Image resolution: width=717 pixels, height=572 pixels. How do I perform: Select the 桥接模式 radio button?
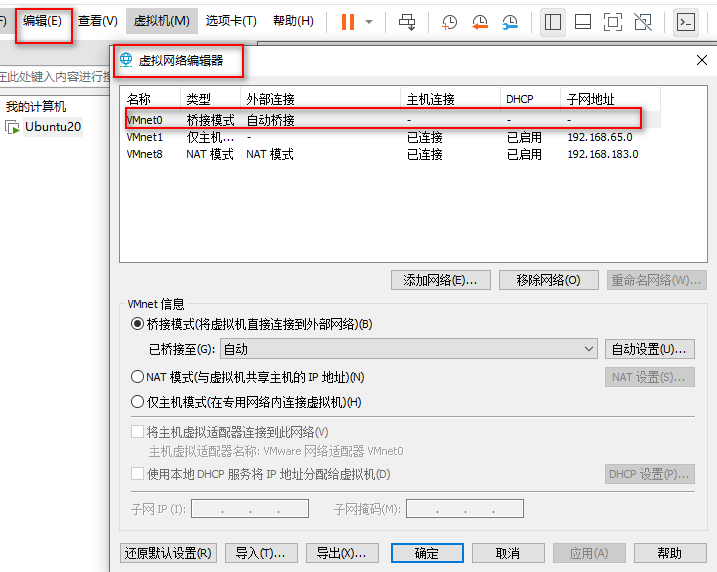(137, 324)
